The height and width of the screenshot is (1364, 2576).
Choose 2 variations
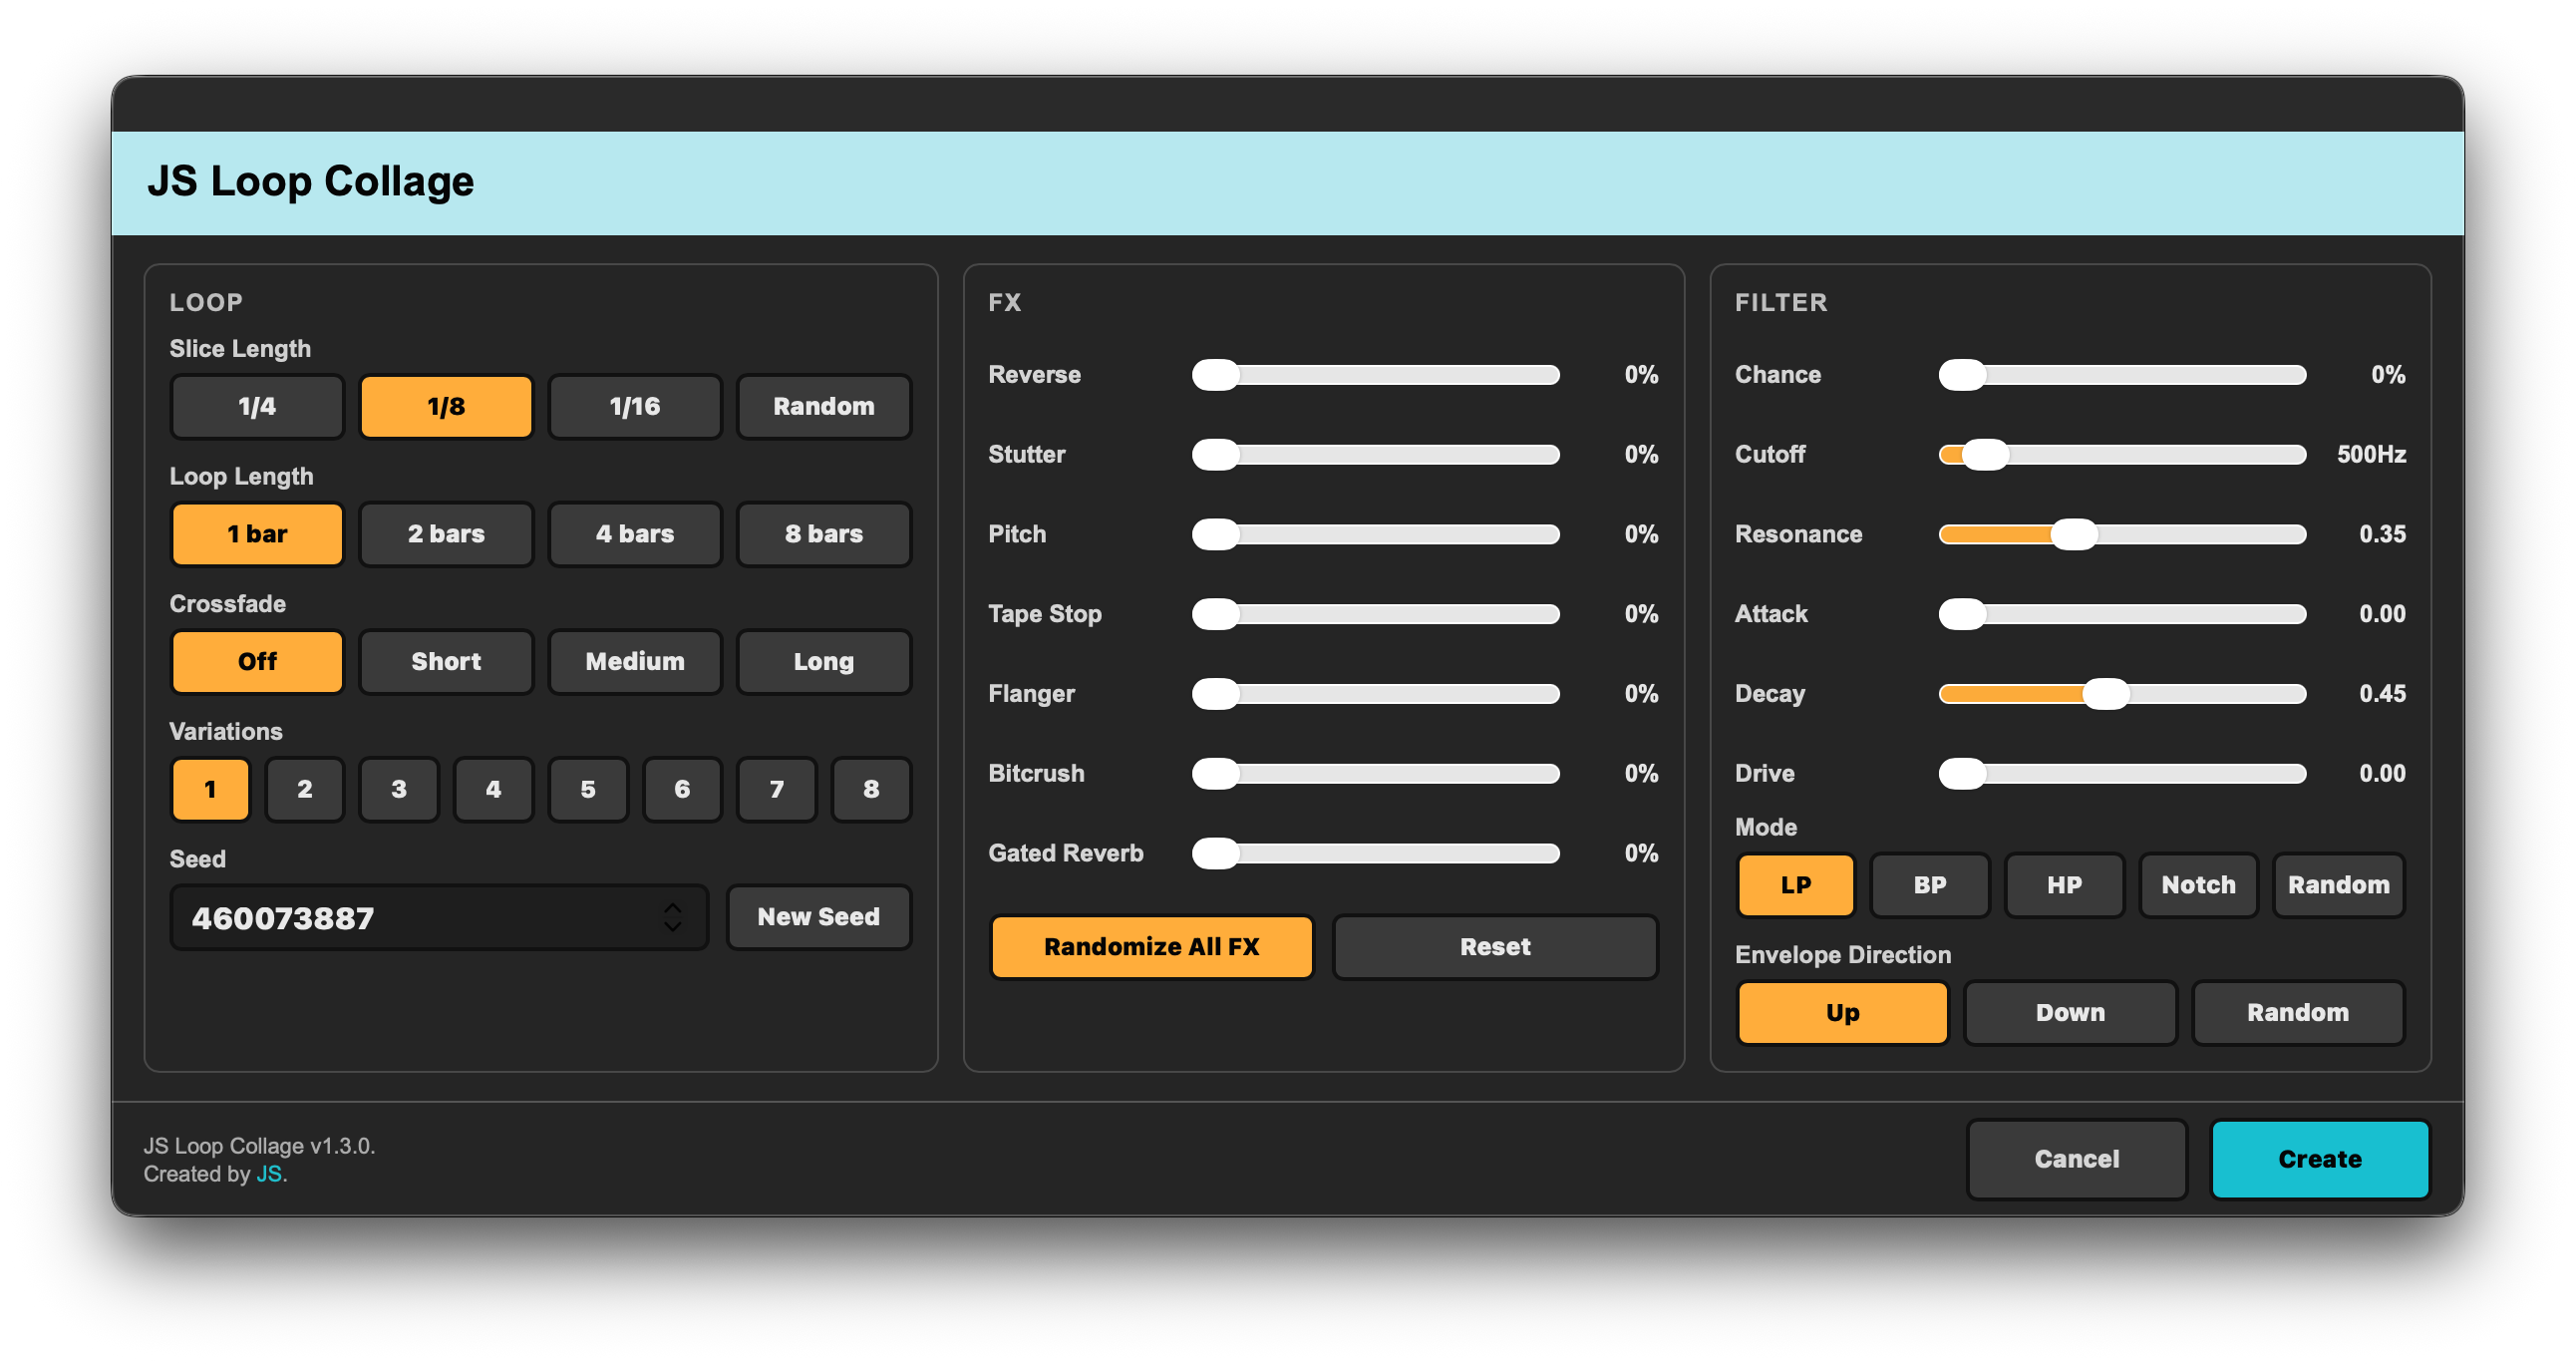coord(305,789)
